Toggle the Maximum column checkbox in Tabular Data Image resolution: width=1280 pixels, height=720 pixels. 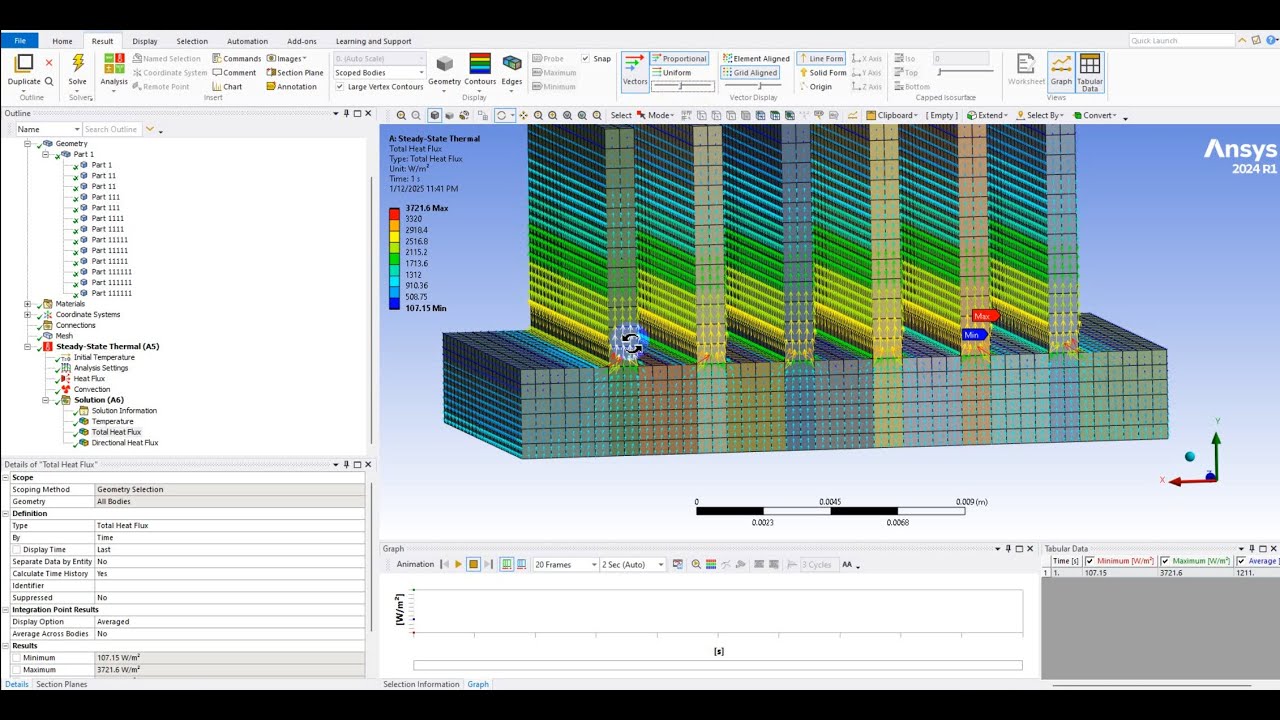1166,561
